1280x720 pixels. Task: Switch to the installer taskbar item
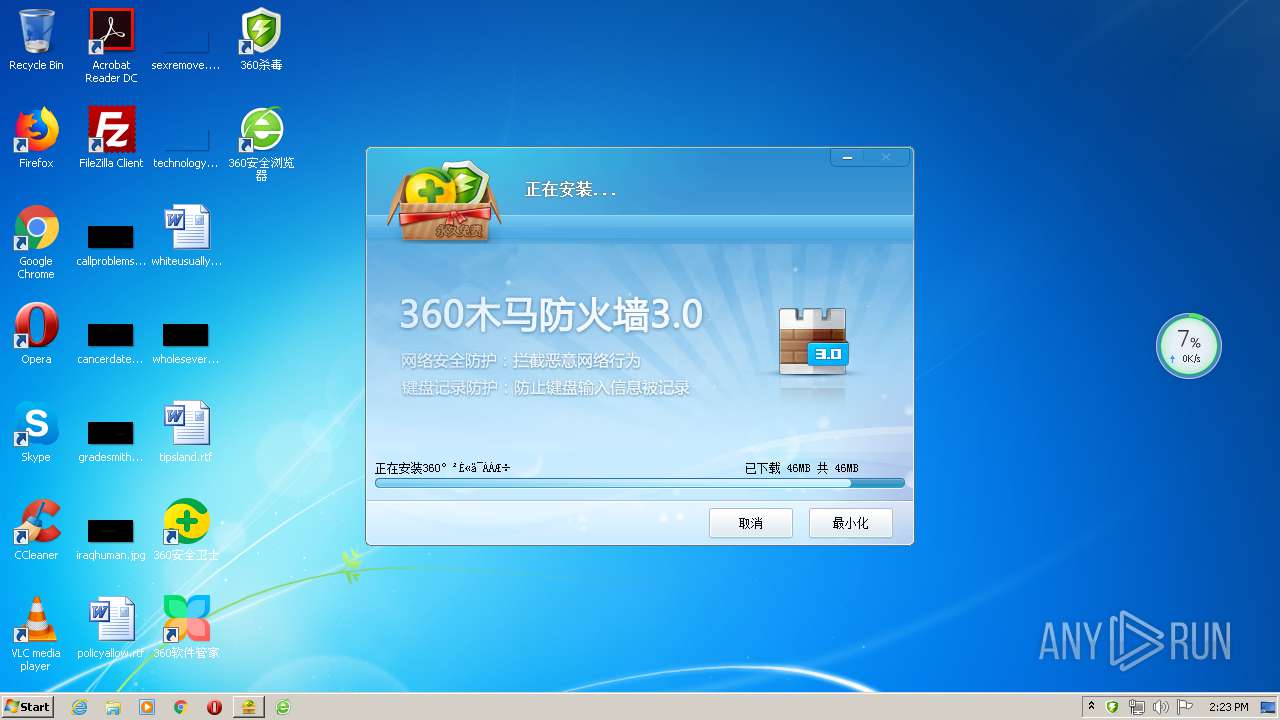pyautogui.click(x=248, y=707)
